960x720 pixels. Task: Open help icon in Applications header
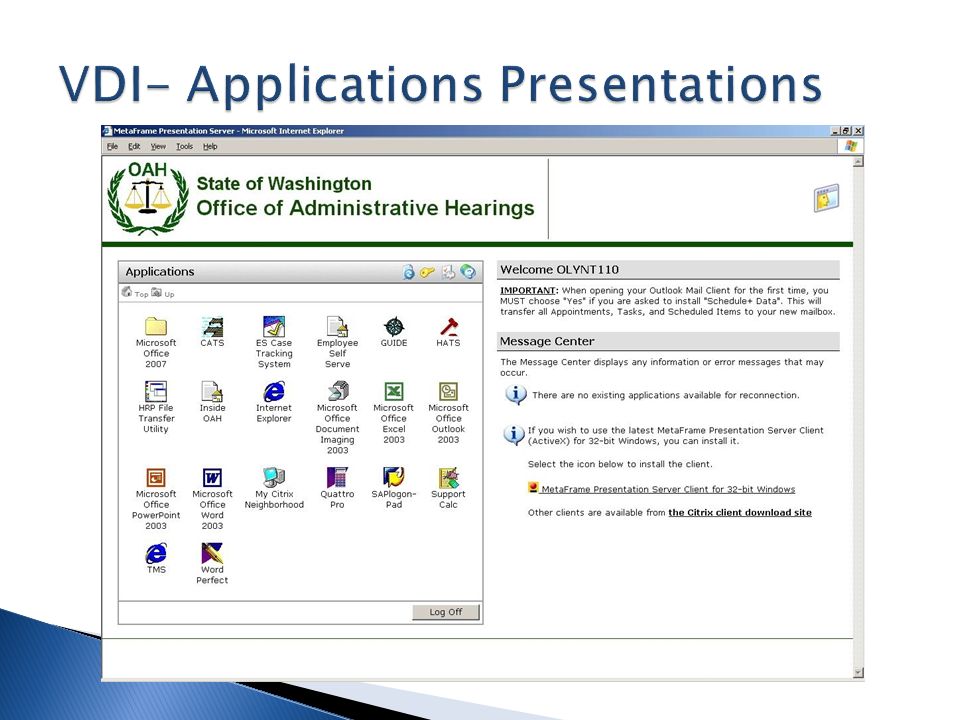(468, 272)
